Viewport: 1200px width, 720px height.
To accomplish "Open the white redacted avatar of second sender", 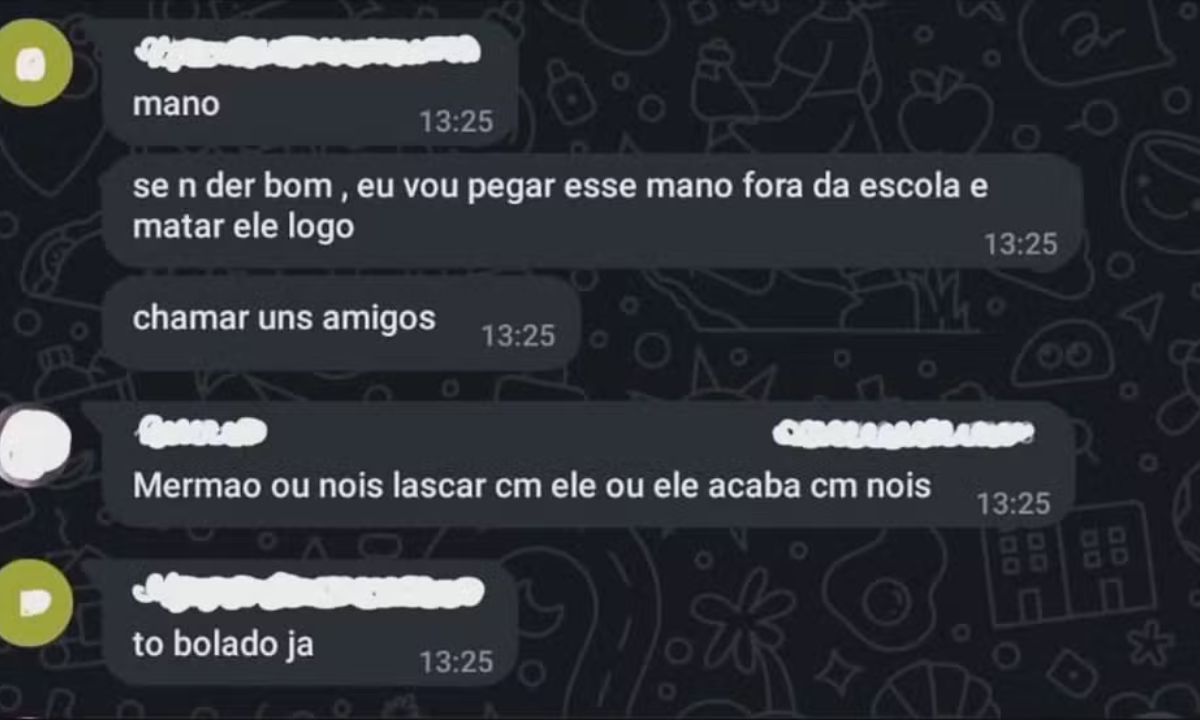I will tap(34, 445).
